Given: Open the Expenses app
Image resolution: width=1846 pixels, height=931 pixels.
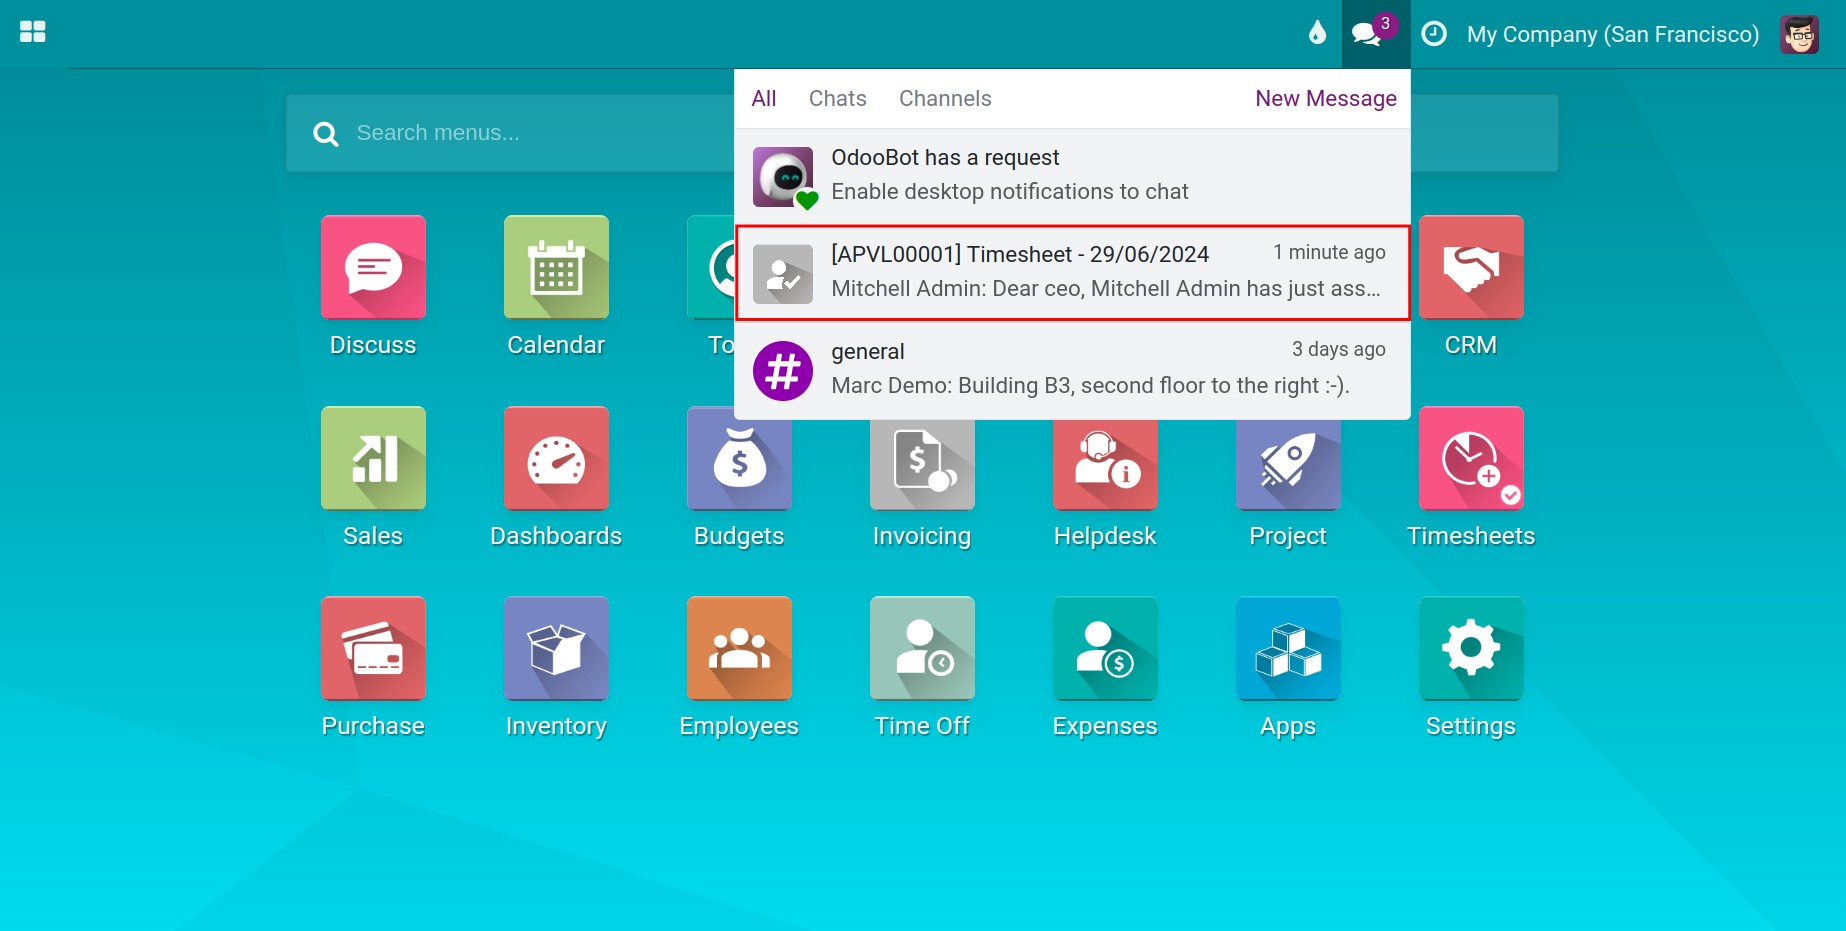Looking at the screenshot, I should [1105, 648].
